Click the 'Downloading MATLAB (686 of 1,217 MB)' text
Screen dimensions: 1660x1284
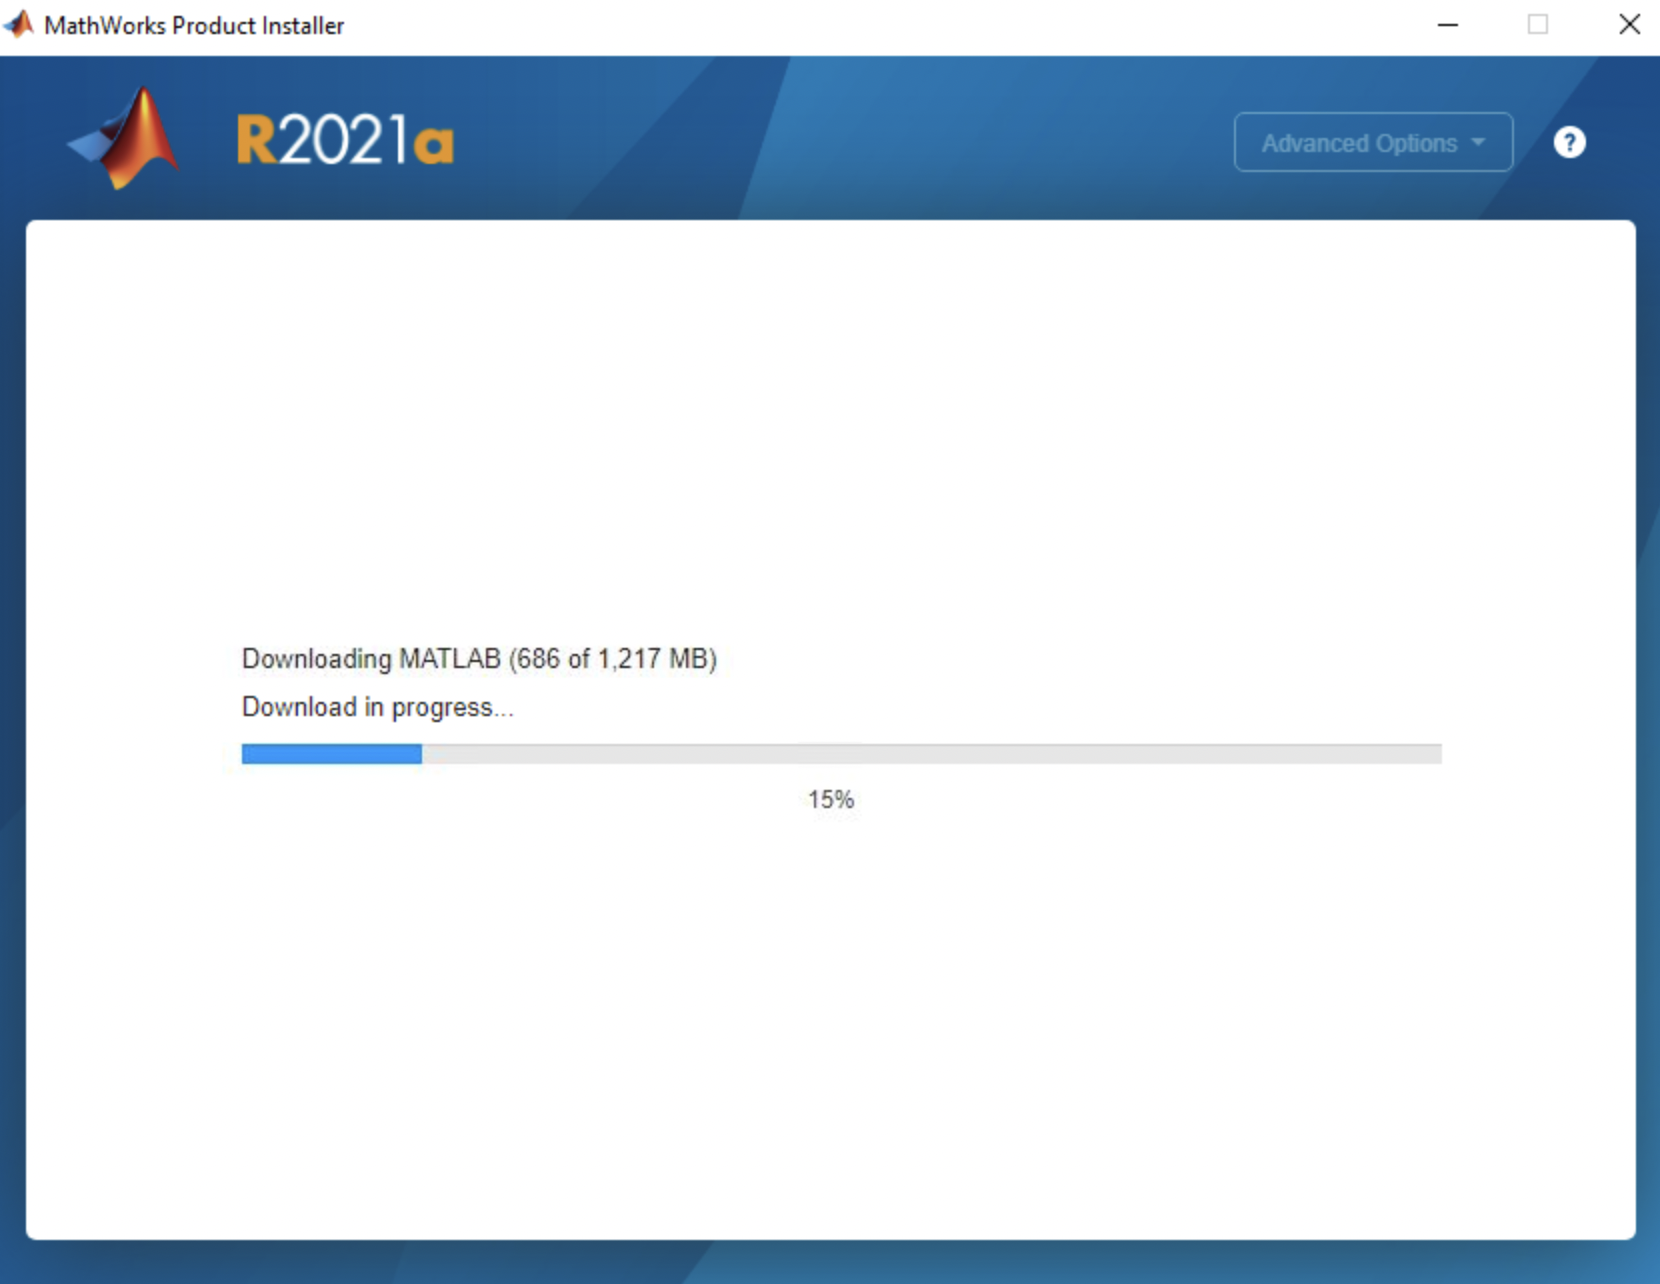tap(479, 659)
